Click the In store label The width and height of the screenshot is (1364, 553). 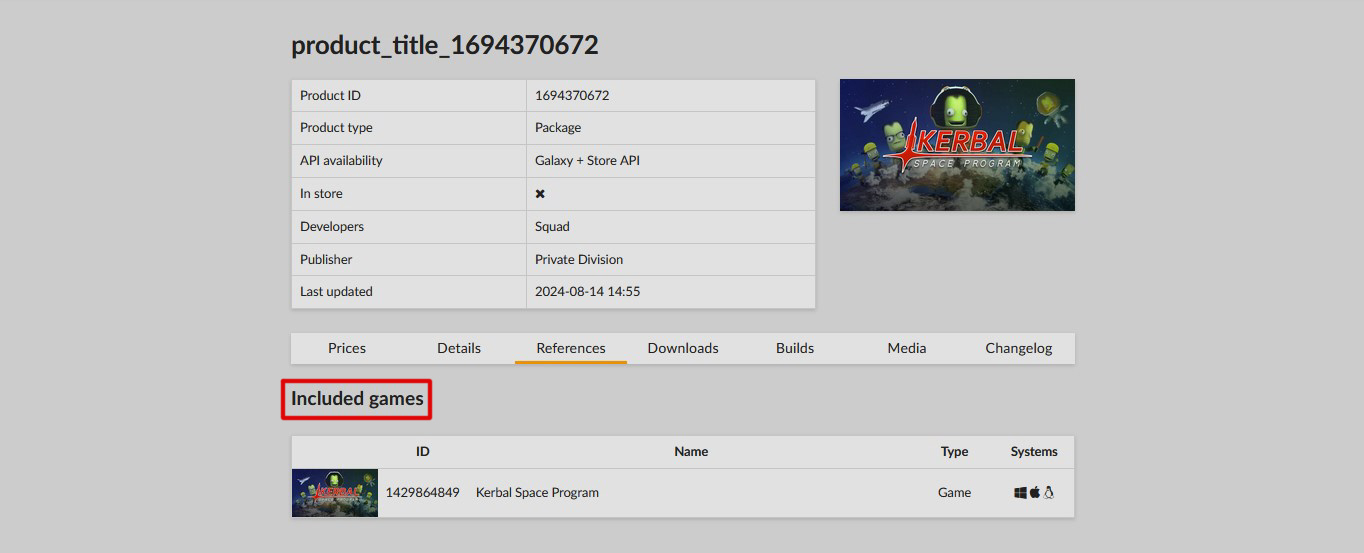point(321,194)
